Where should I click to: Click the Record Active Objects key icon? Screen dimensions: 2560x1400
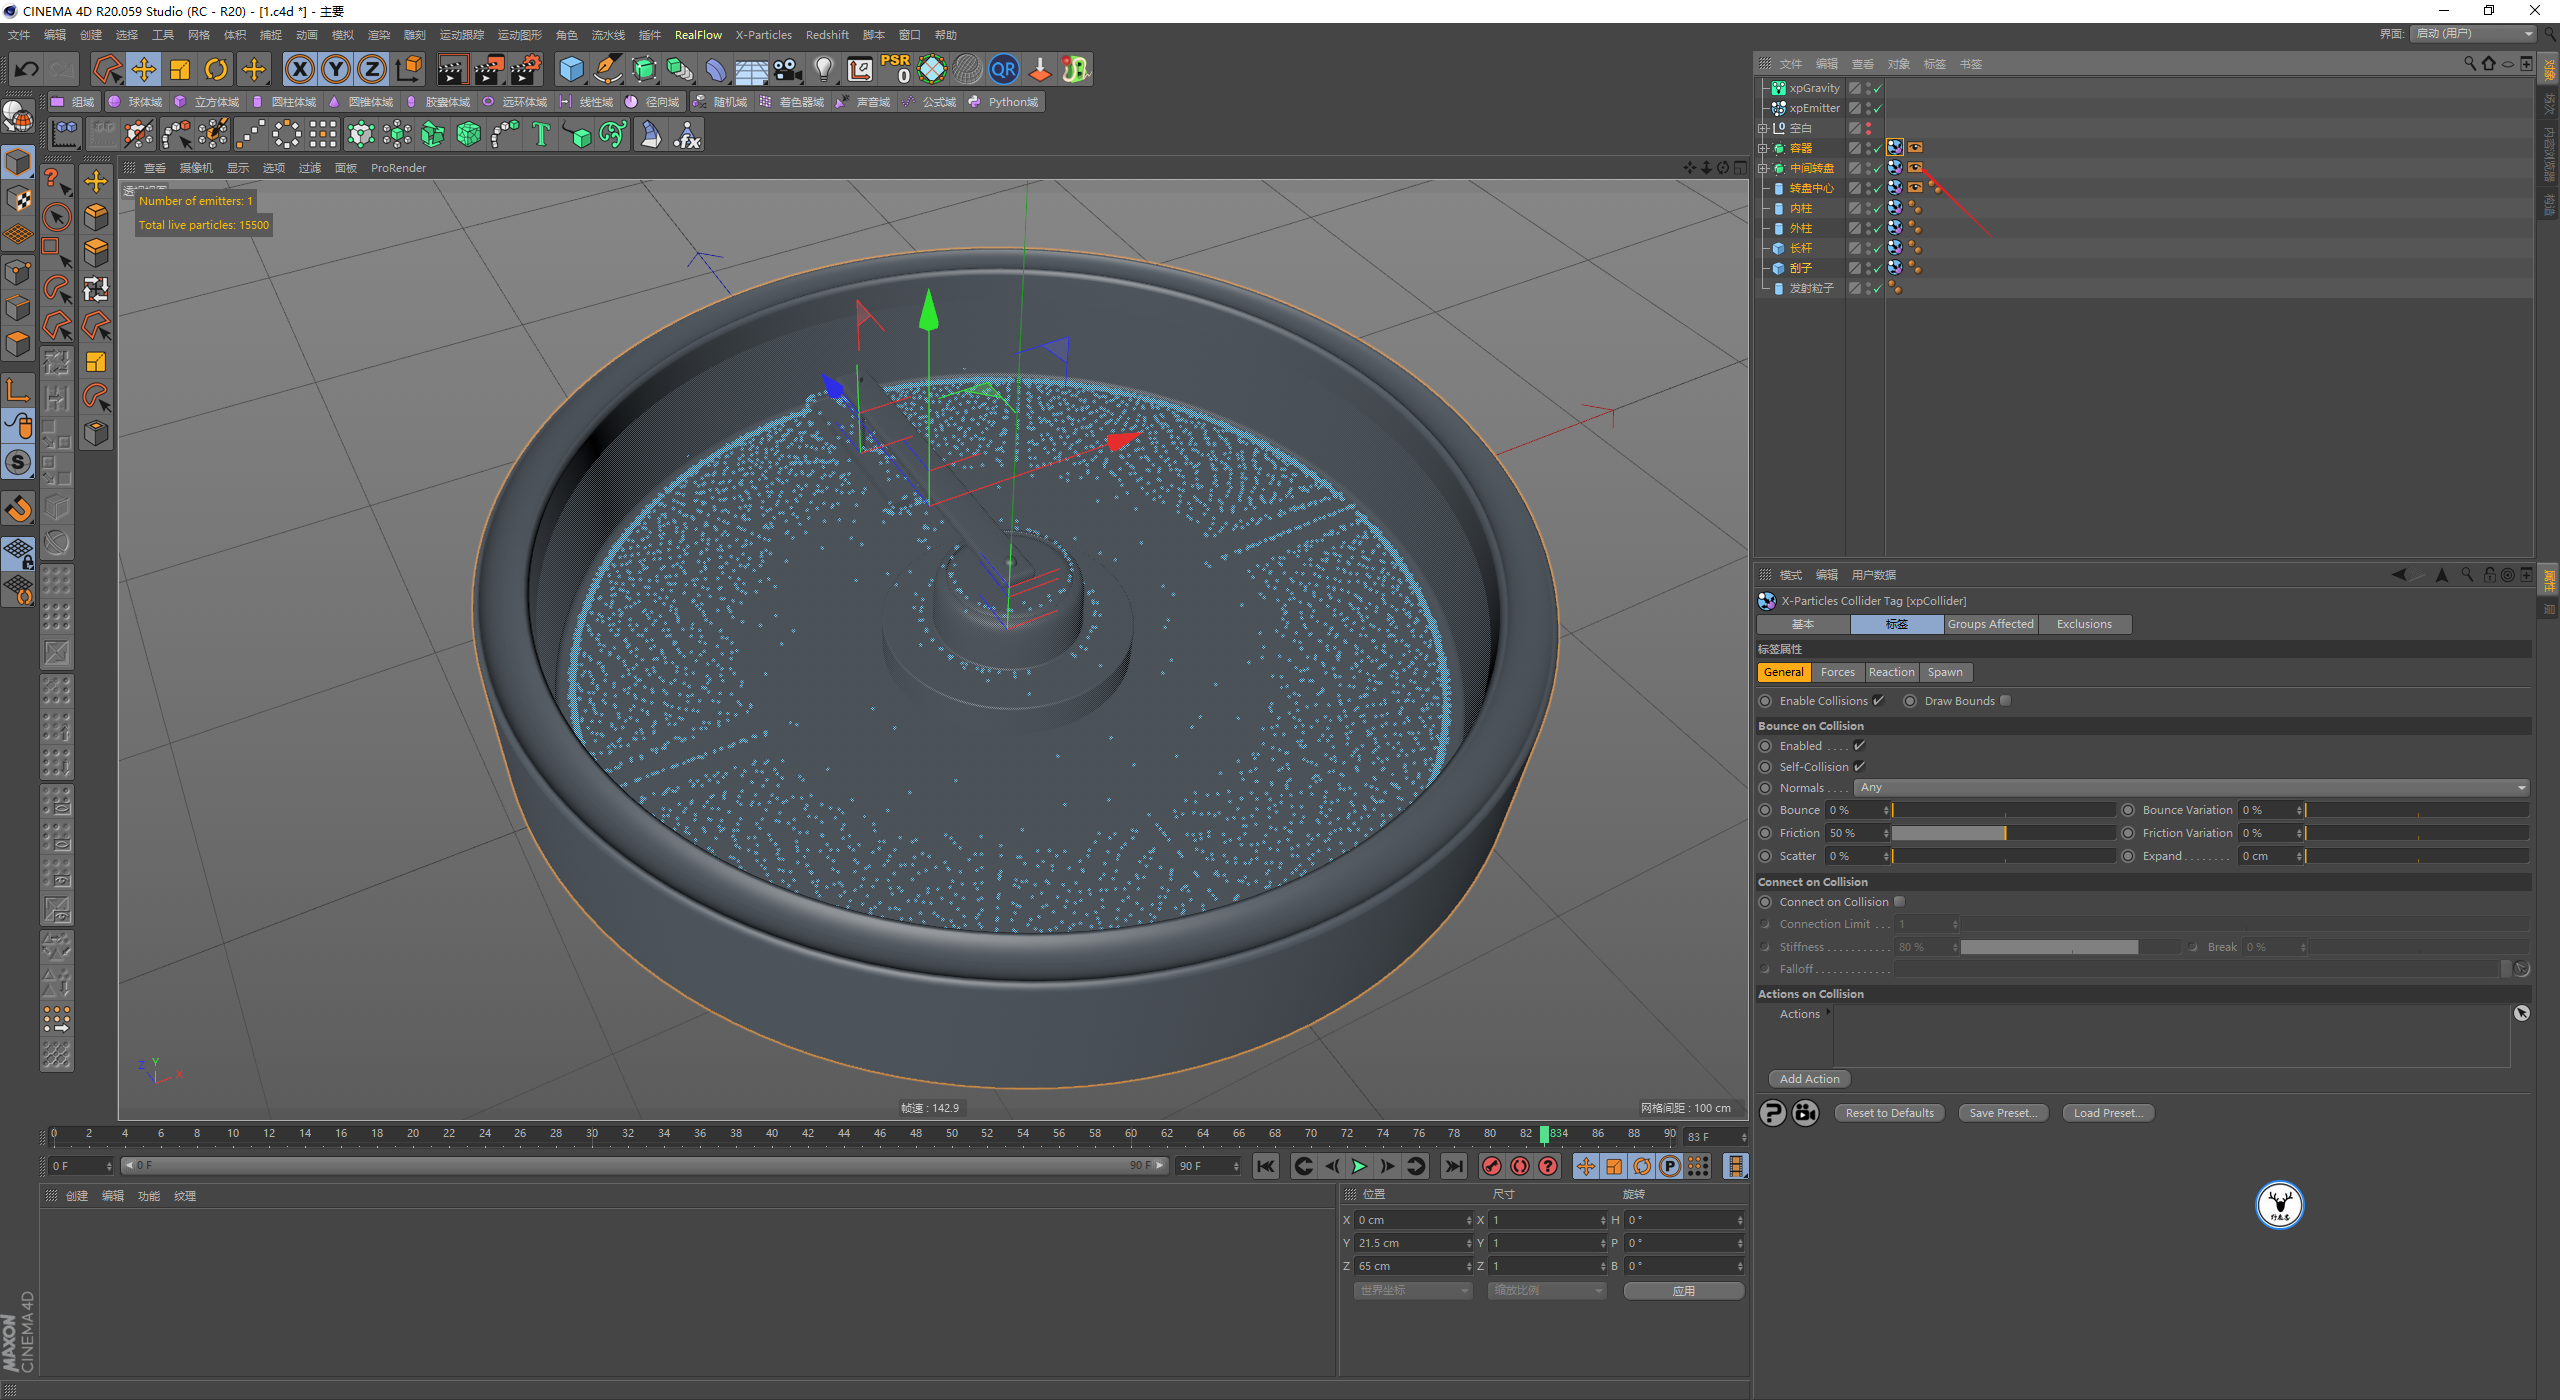[x=1491, y=1166]
